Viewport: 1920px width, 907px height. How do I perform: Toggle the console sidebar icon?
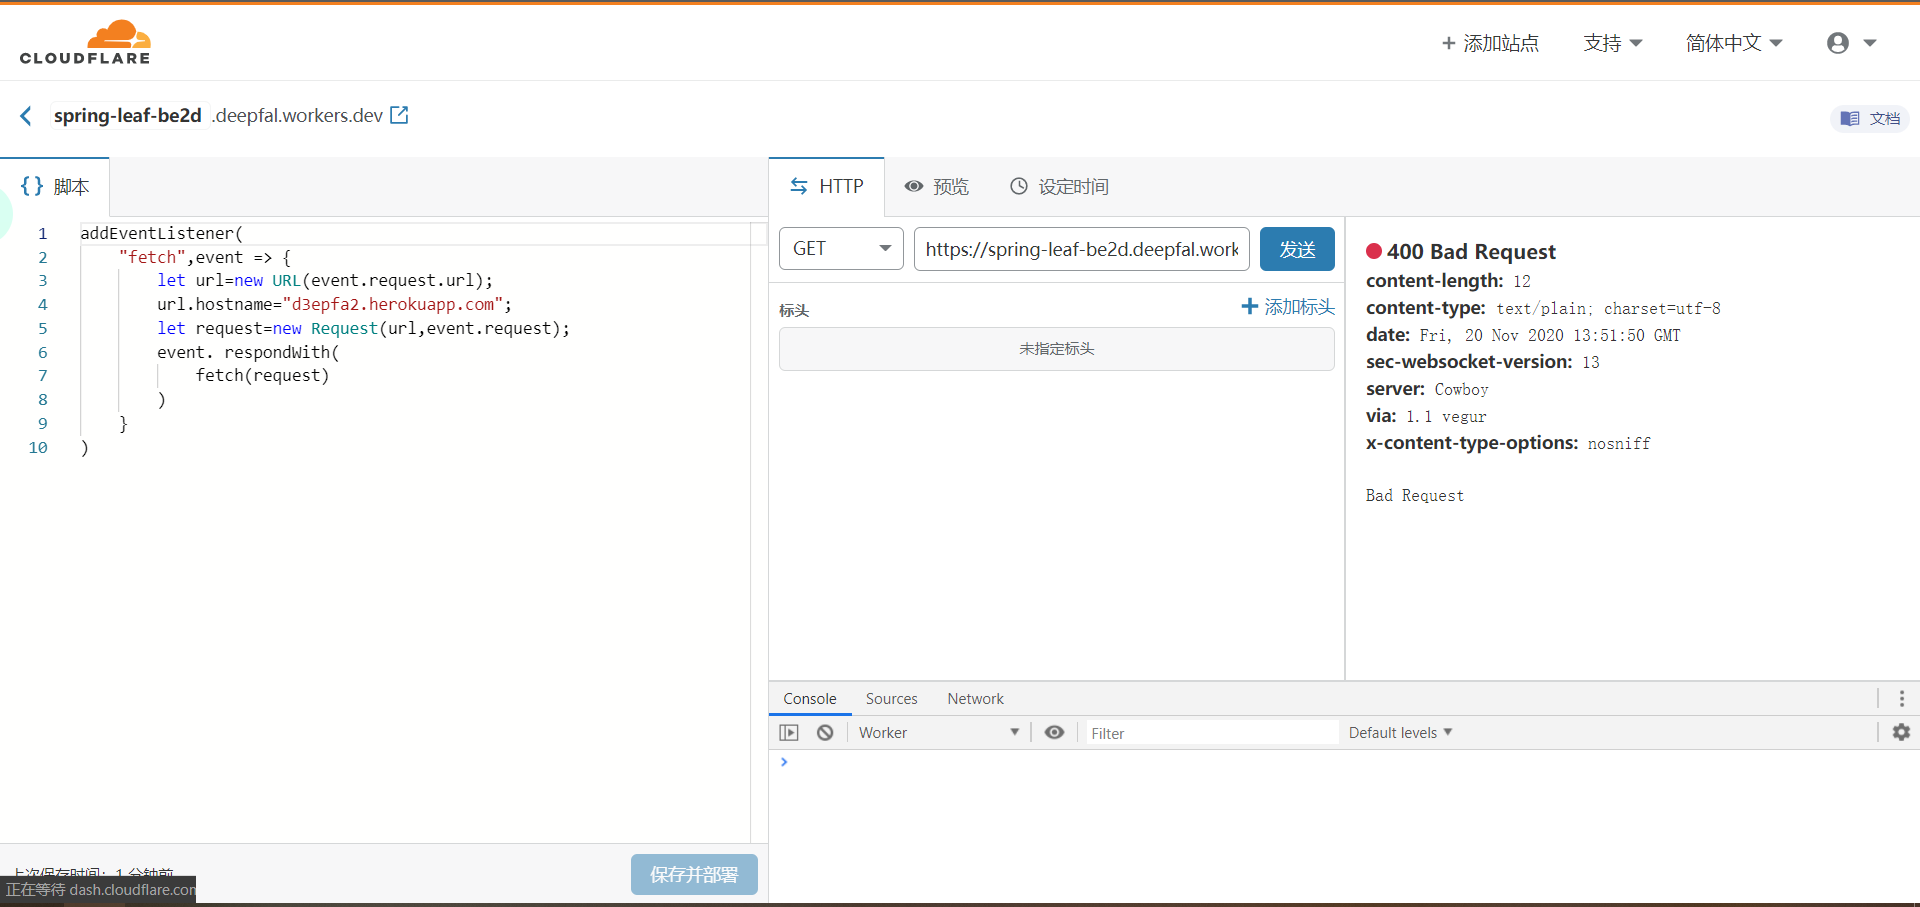789,733
